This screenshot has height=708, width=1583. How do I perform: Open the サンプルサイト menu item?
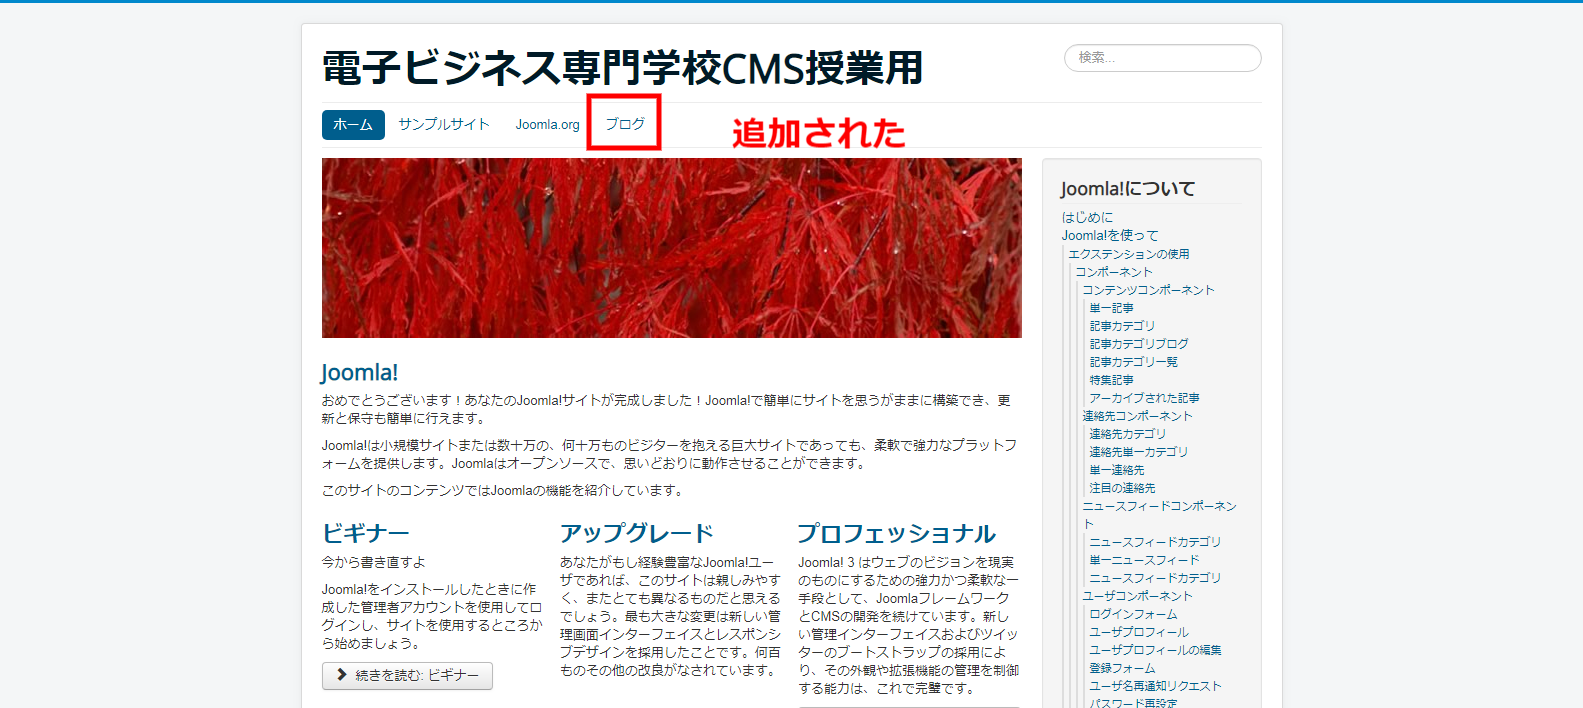pyautogui.click(x=444, y=124)
